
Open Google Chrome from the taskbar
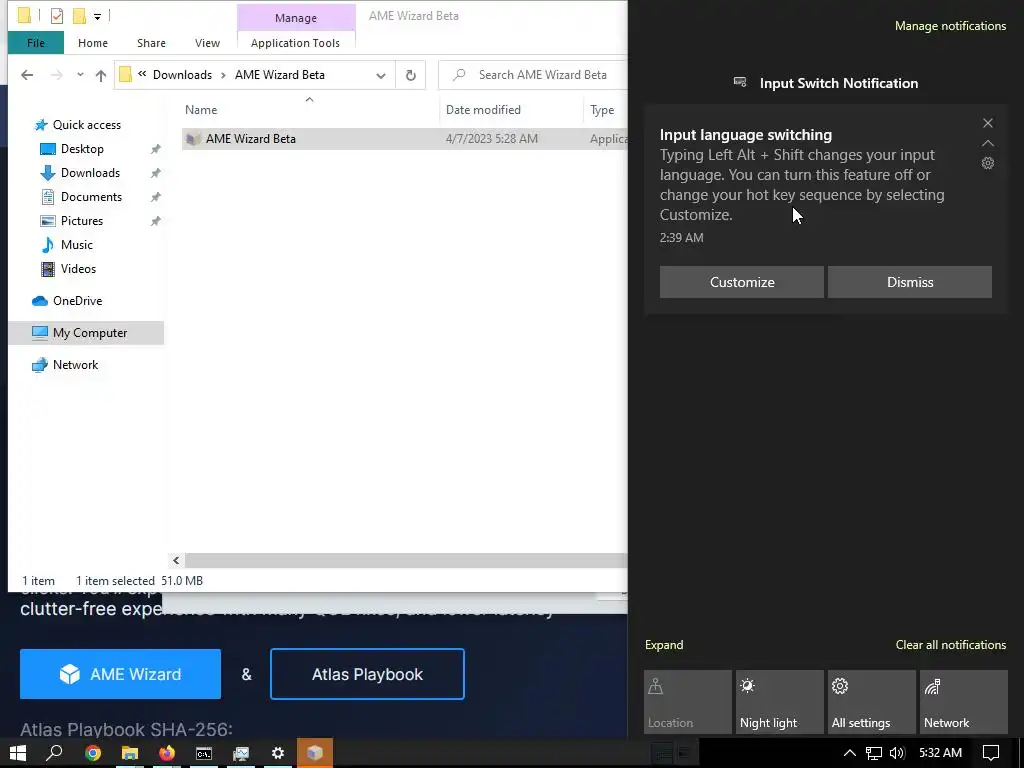pos(93,753)
